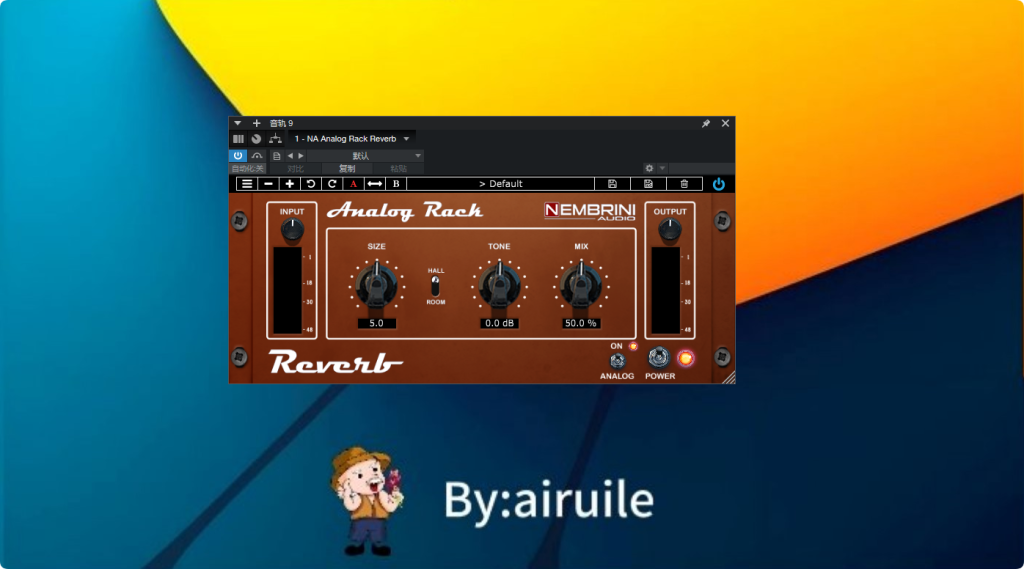Click the sidechain arc icon
The width and height of the screenshot is (1024, 569).
257,156
